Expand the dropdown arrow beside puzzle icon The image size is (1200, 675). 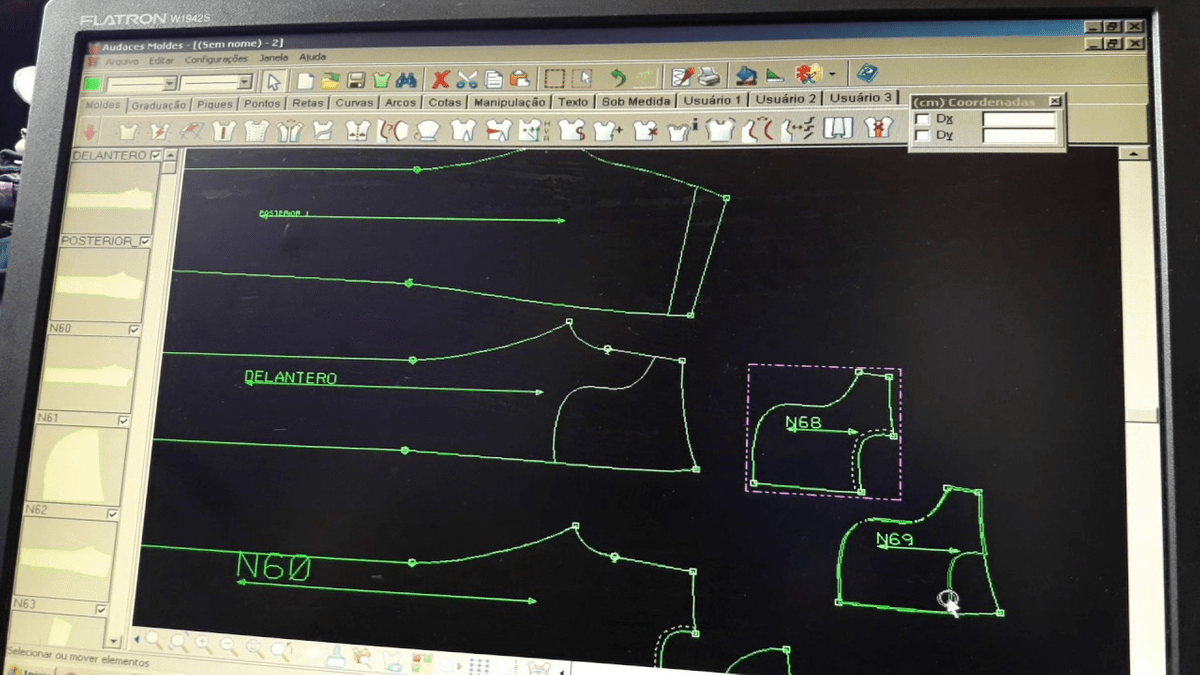pos(832,74)
